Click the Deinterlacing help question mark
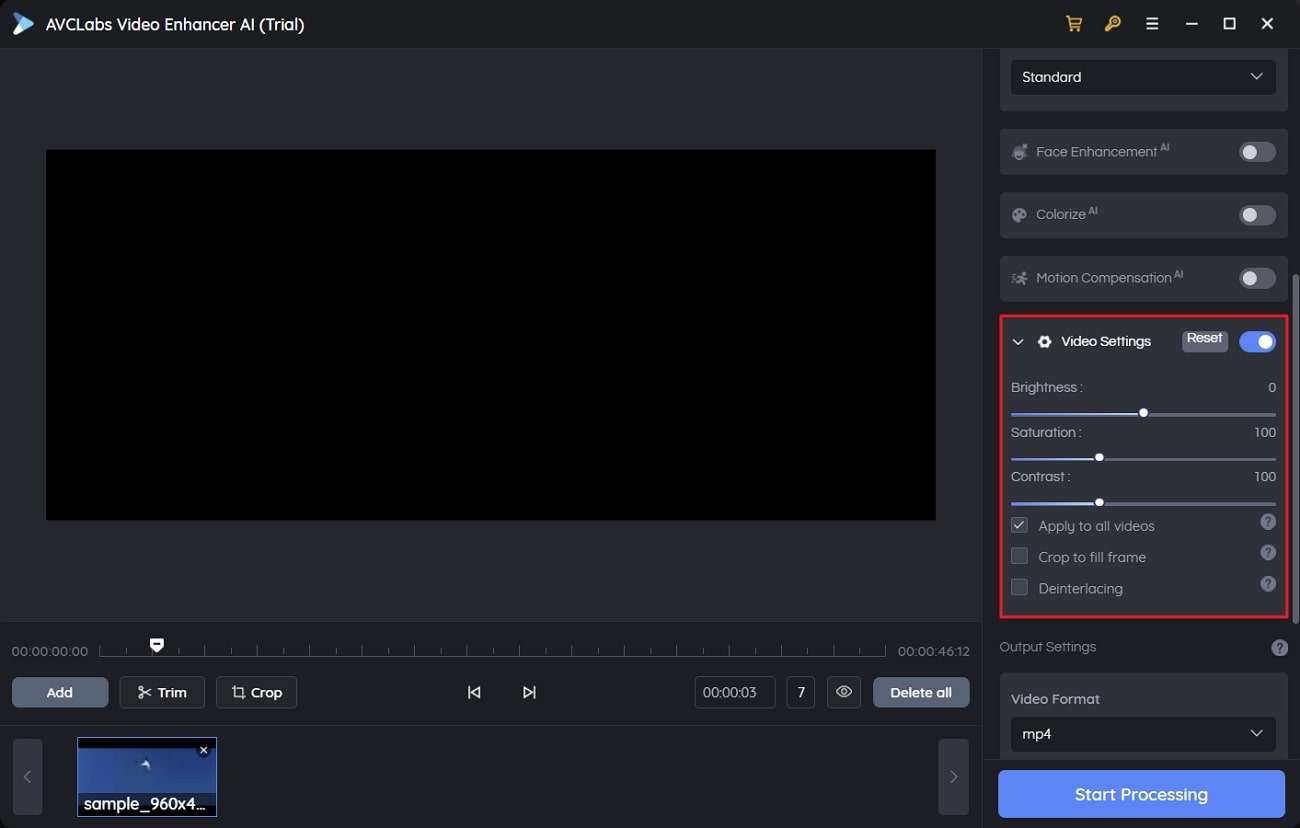The image size is (1300, 828). pyautogui.click(x=1267, y=584)
